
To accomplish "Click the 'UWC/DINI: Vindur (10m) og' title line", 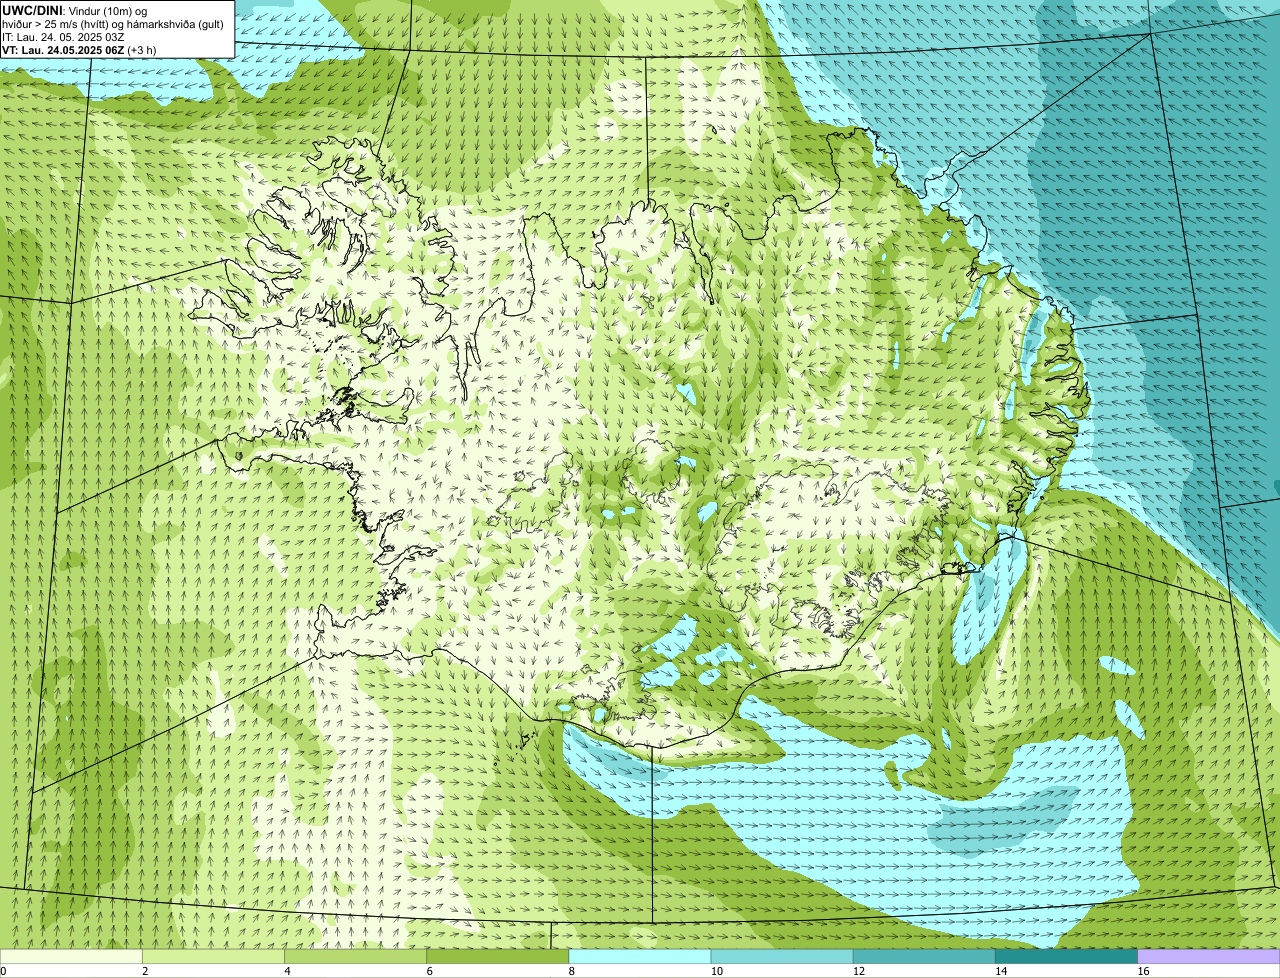I will pyautogui.click(x=75, y=11).
